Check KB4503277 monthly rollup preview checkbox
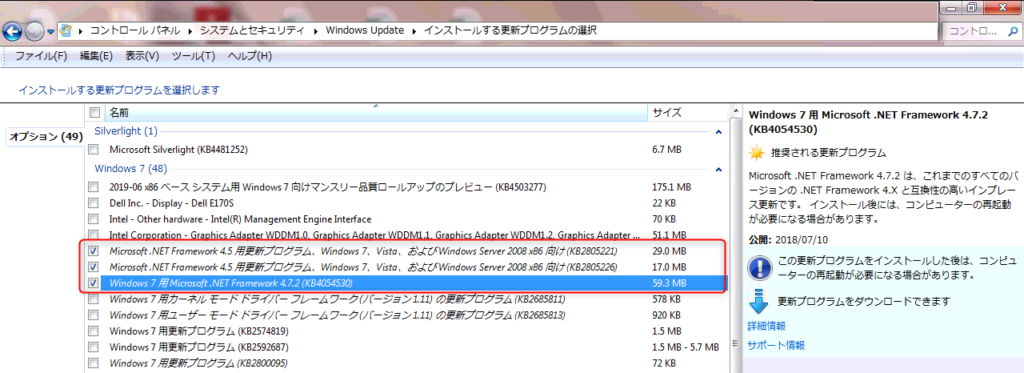The height and width of the screenshot is (373, 1024). [x=94, y=187]
